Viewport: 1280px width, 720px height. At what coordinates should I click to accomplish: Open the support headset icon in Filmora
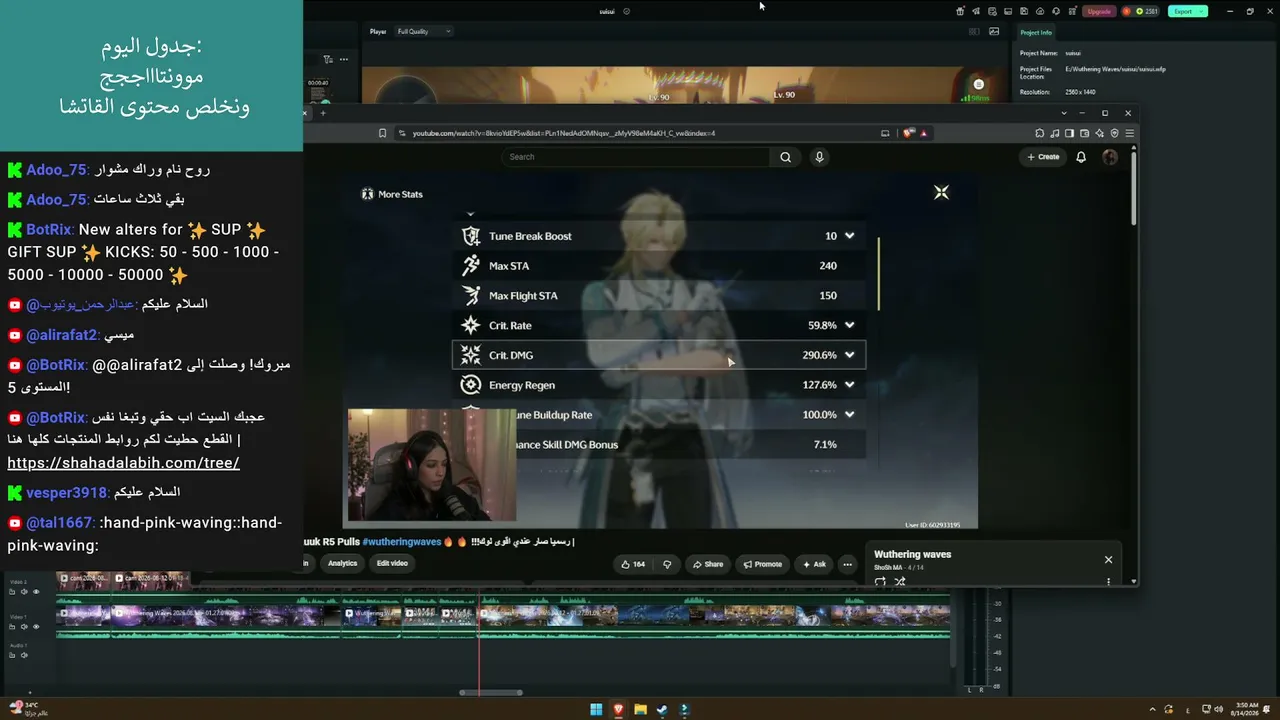pos(1056,11)
